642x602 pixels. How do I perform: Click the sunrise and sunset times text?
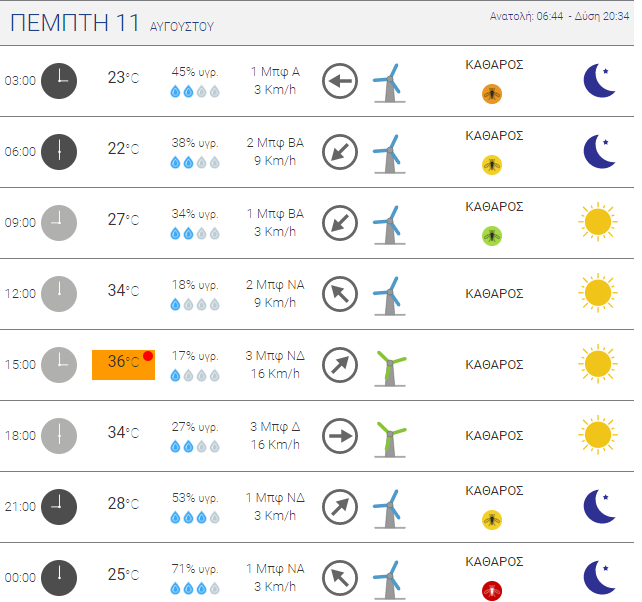tap(559, 16)
